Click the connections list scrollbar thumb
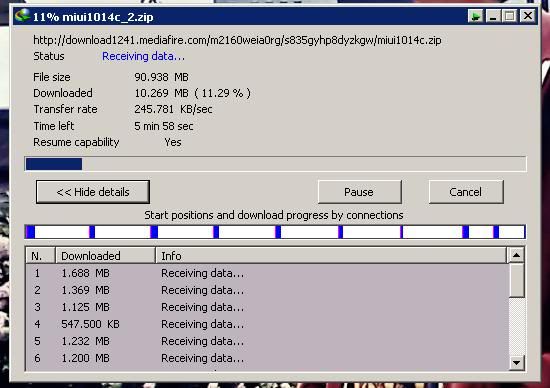 pyautogui.click(x=516, y=280)
